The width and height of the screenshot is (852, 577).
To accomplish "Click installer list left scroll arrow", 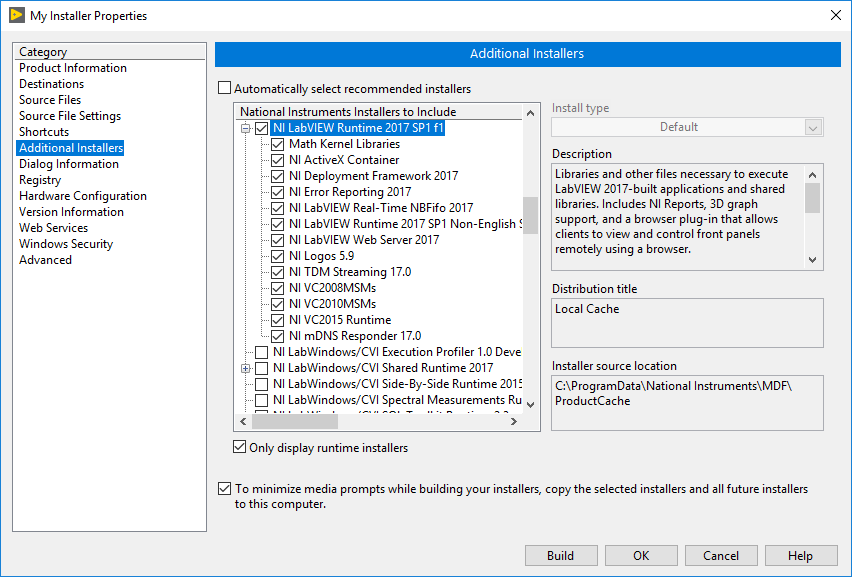I will (x=243, y=421).
